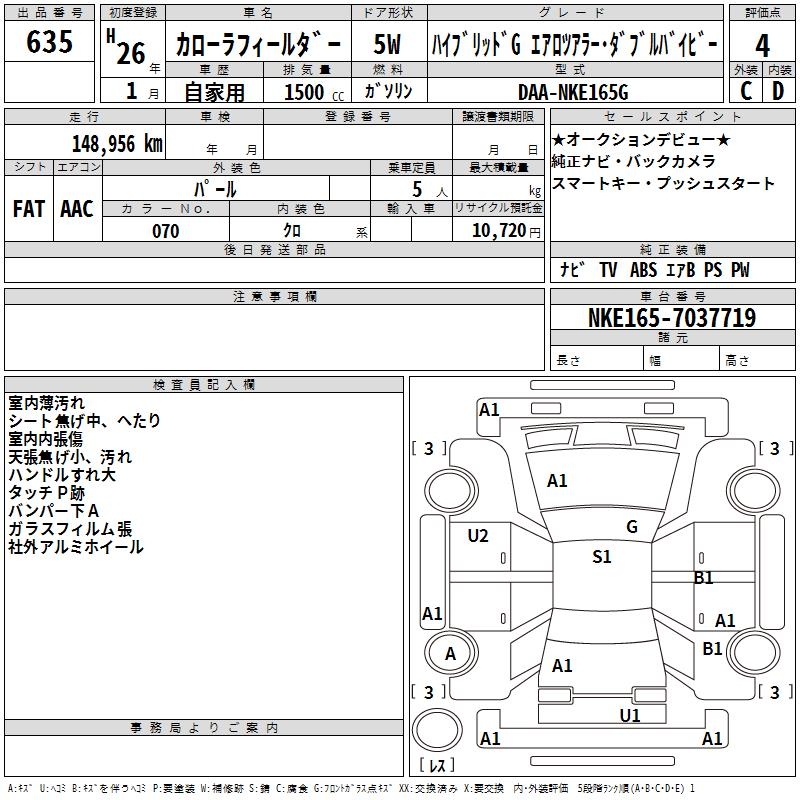The image size is (800, 800).
Task: Click the U1 mark on rear bumper
Action: tap(630, 716)
